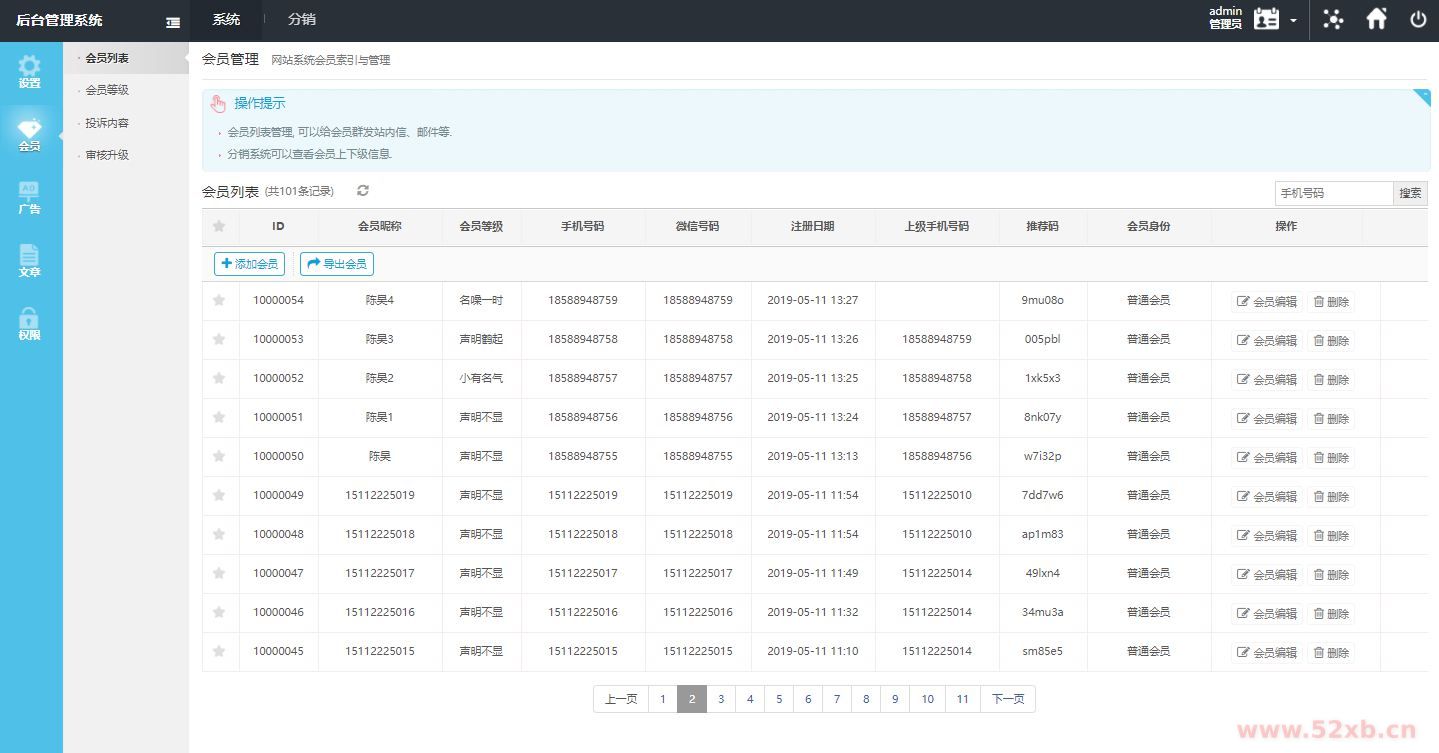
Task: Click the home icon in top bar
Action: point(1377,19)
